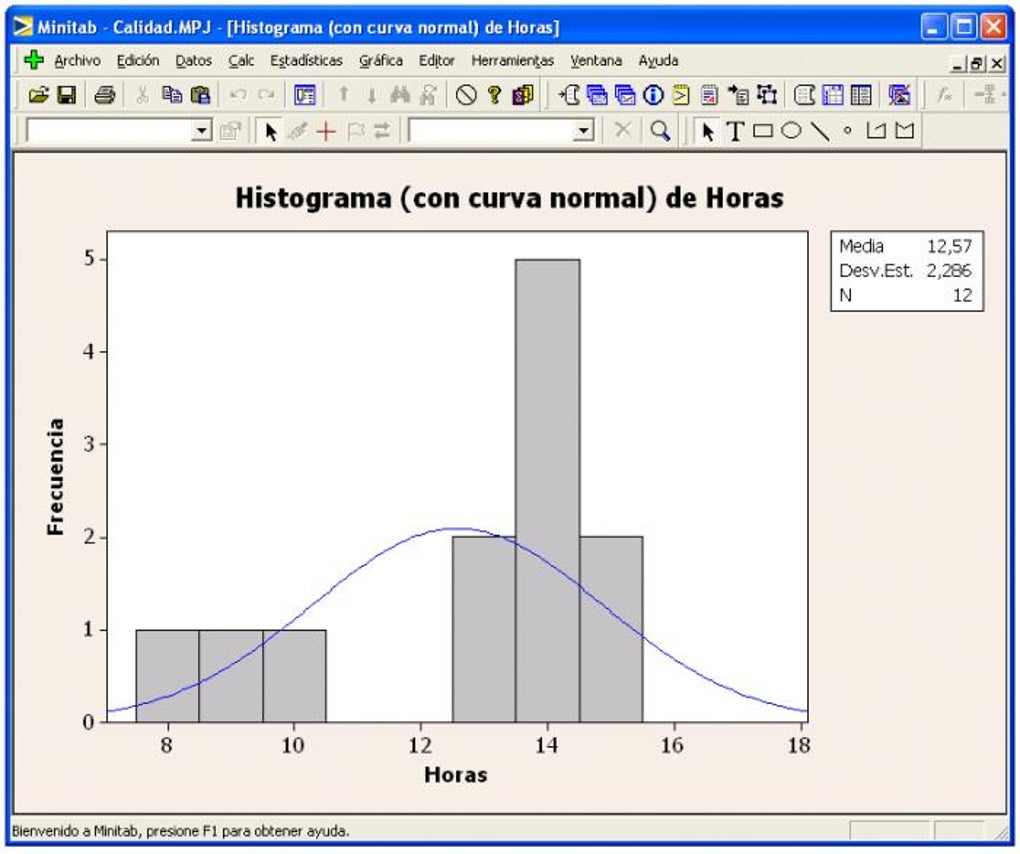Open the Datos menu
1020x854 pixels.
coord(193,60)
